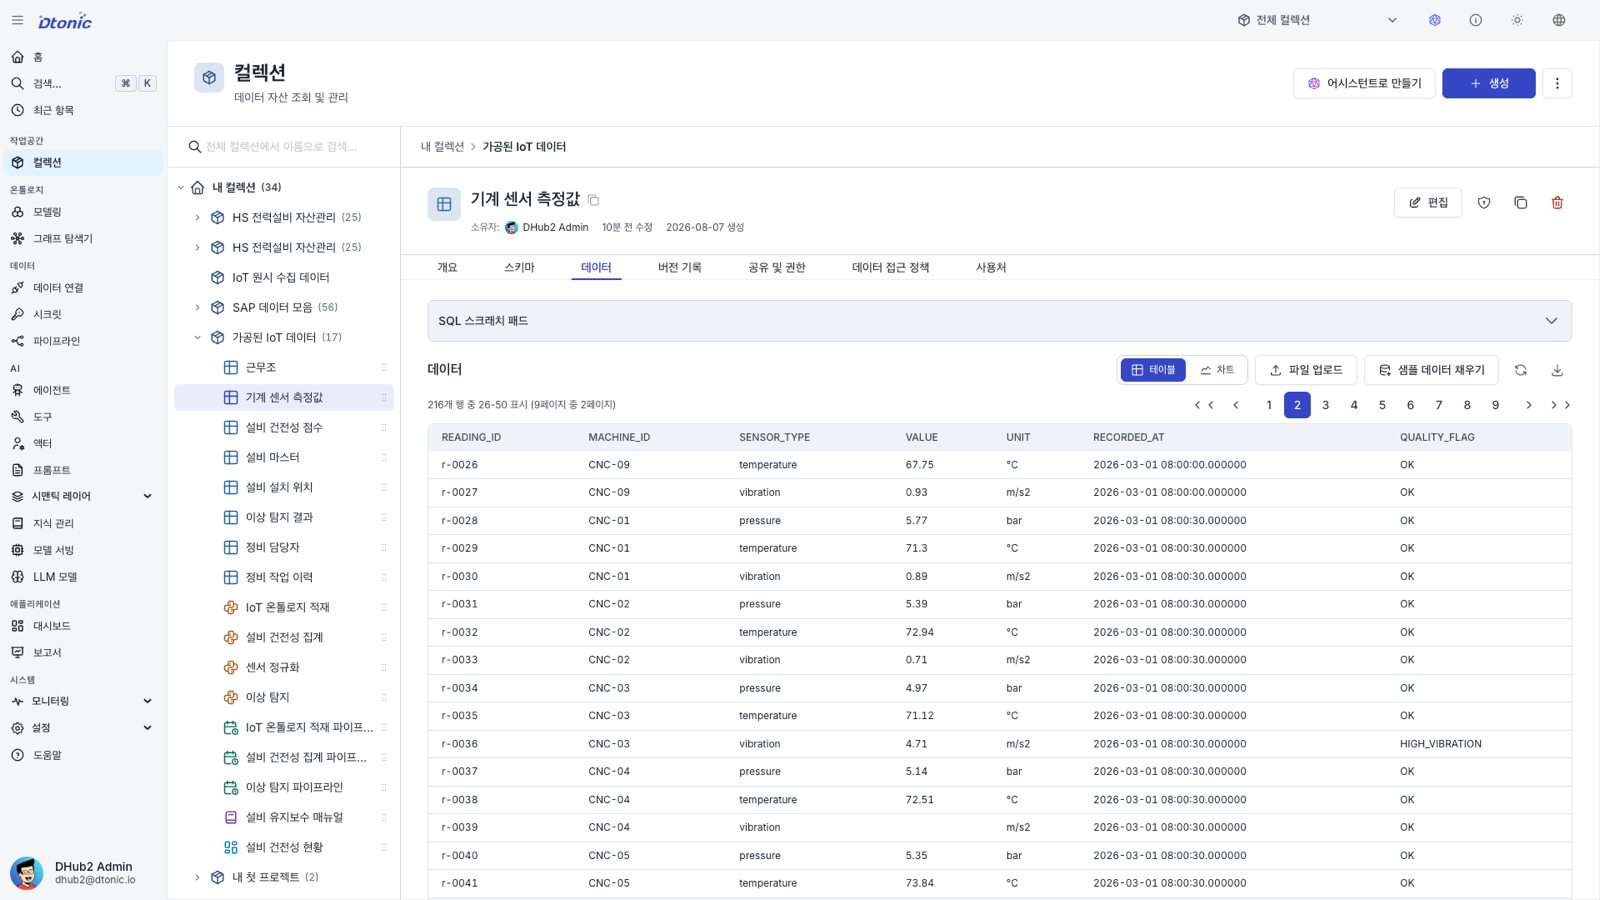Click 샘플 데이터 채우기 button
1600x900 pixels.
[x=1431, y=370]
